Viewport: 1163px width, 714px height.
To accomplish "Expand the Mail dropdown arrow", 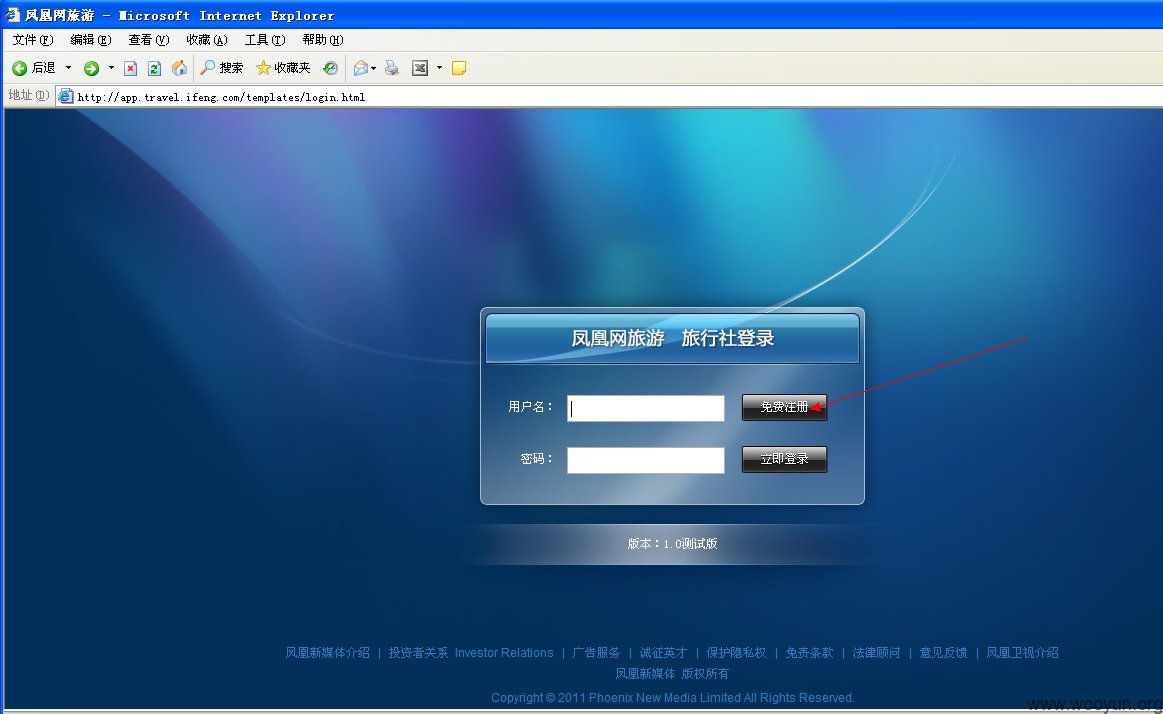I will [x=373, y=68].
